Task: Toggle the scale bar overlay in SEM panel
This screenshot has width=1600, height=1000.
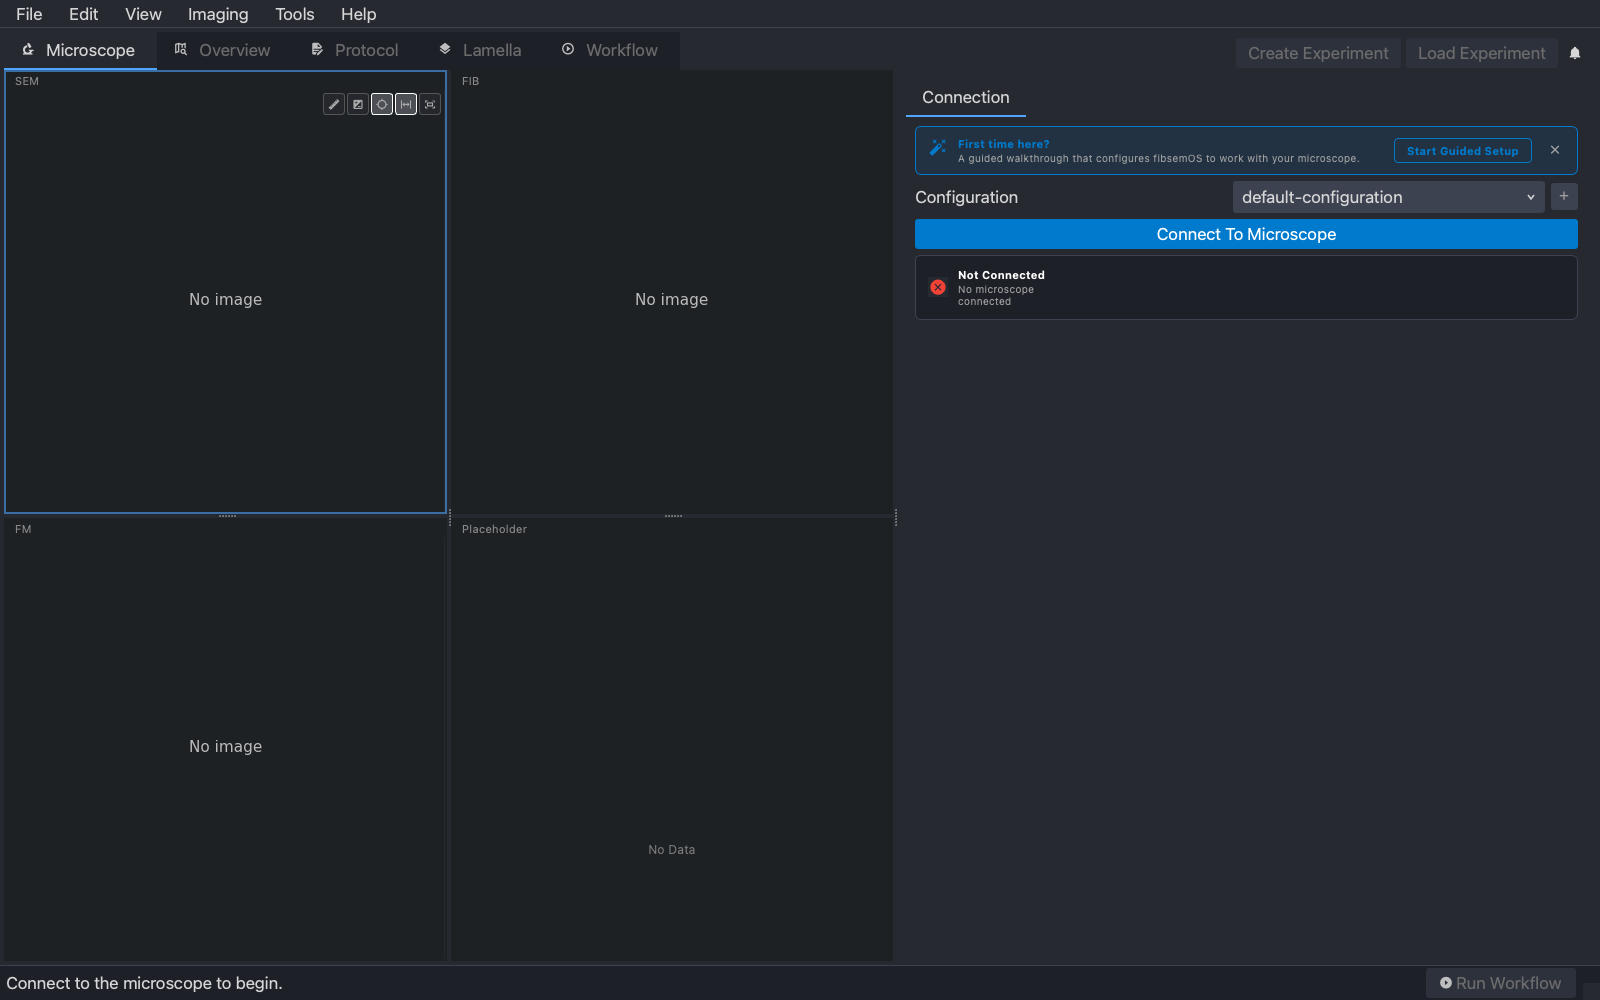Action: [406, 104]
